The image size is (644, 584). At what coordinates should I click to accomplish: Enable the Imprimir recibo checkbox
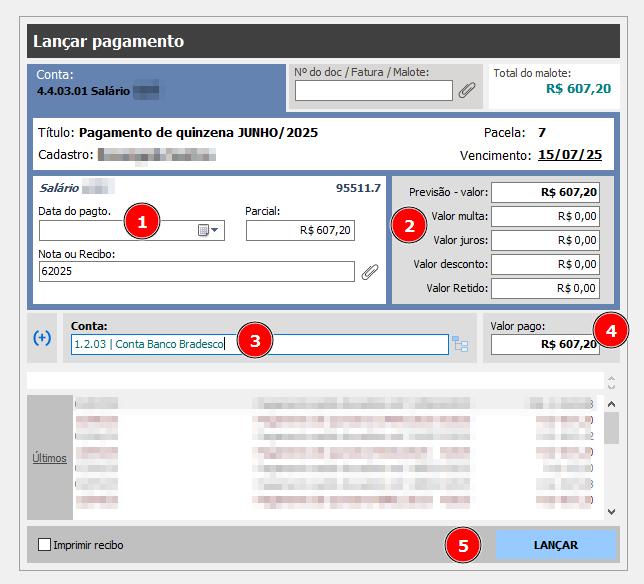click(44, 545)
